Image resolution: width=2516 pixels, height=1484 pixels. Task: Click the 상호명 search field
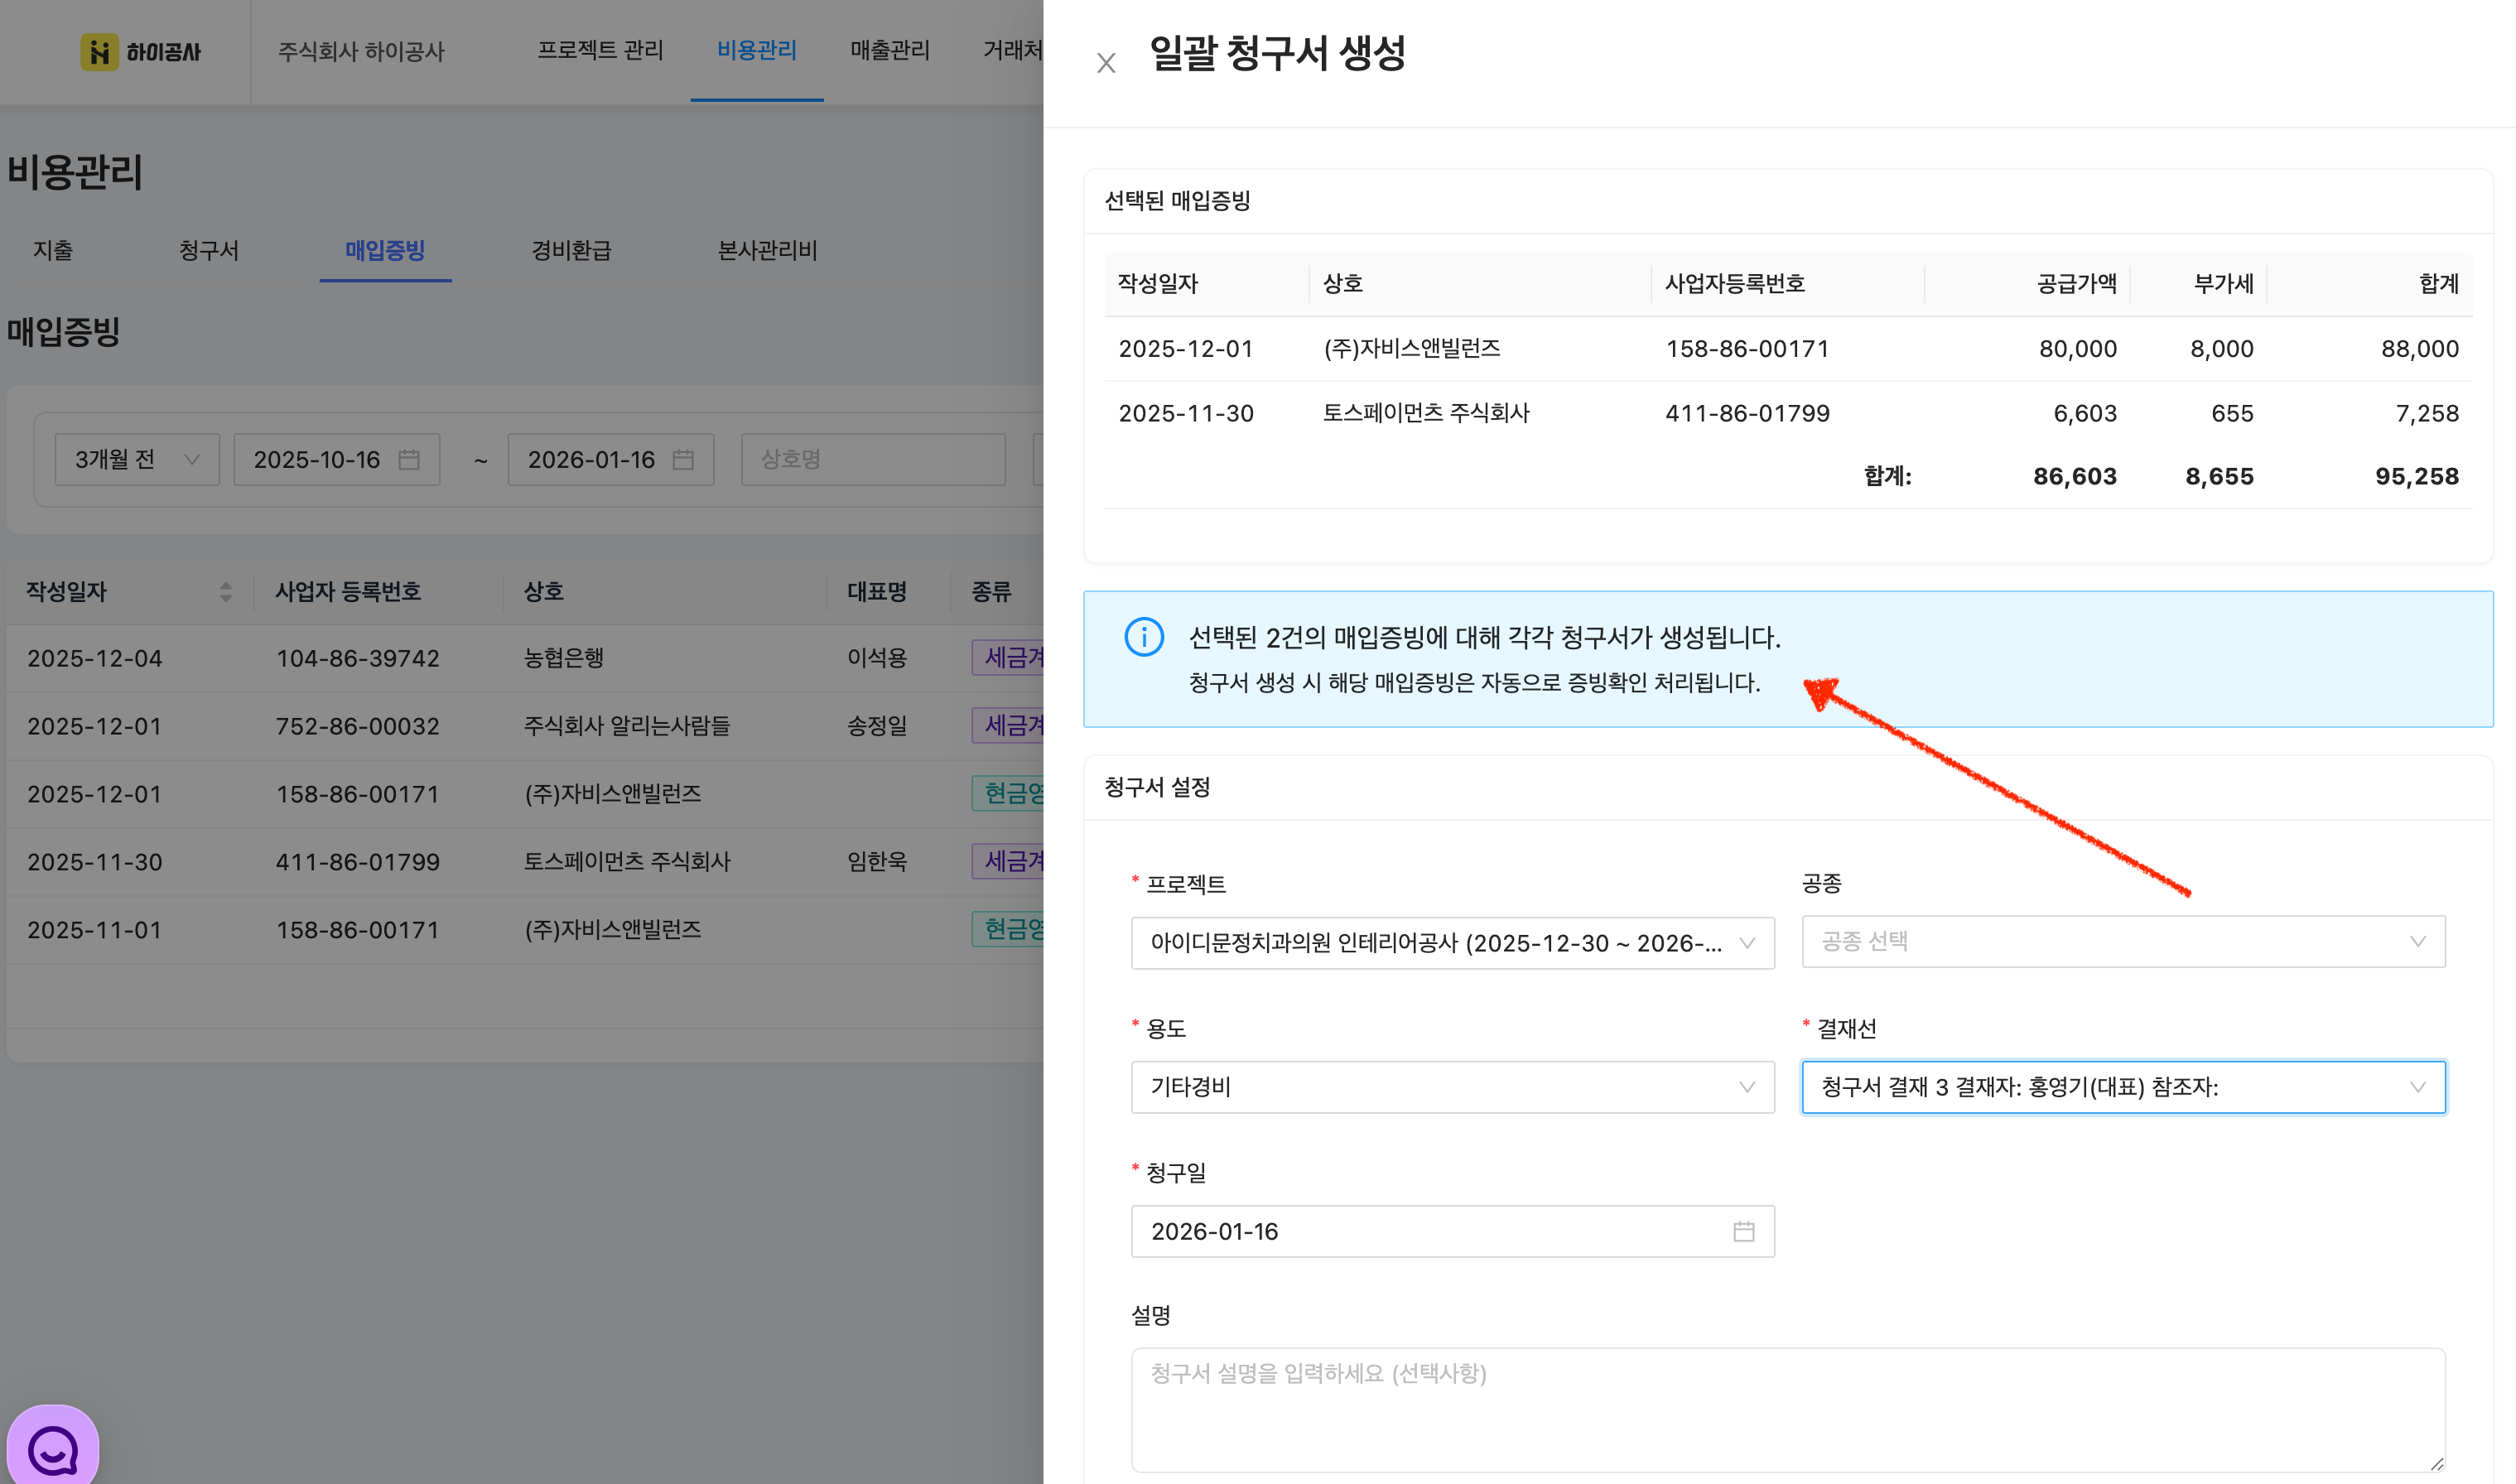coord(872,460)
